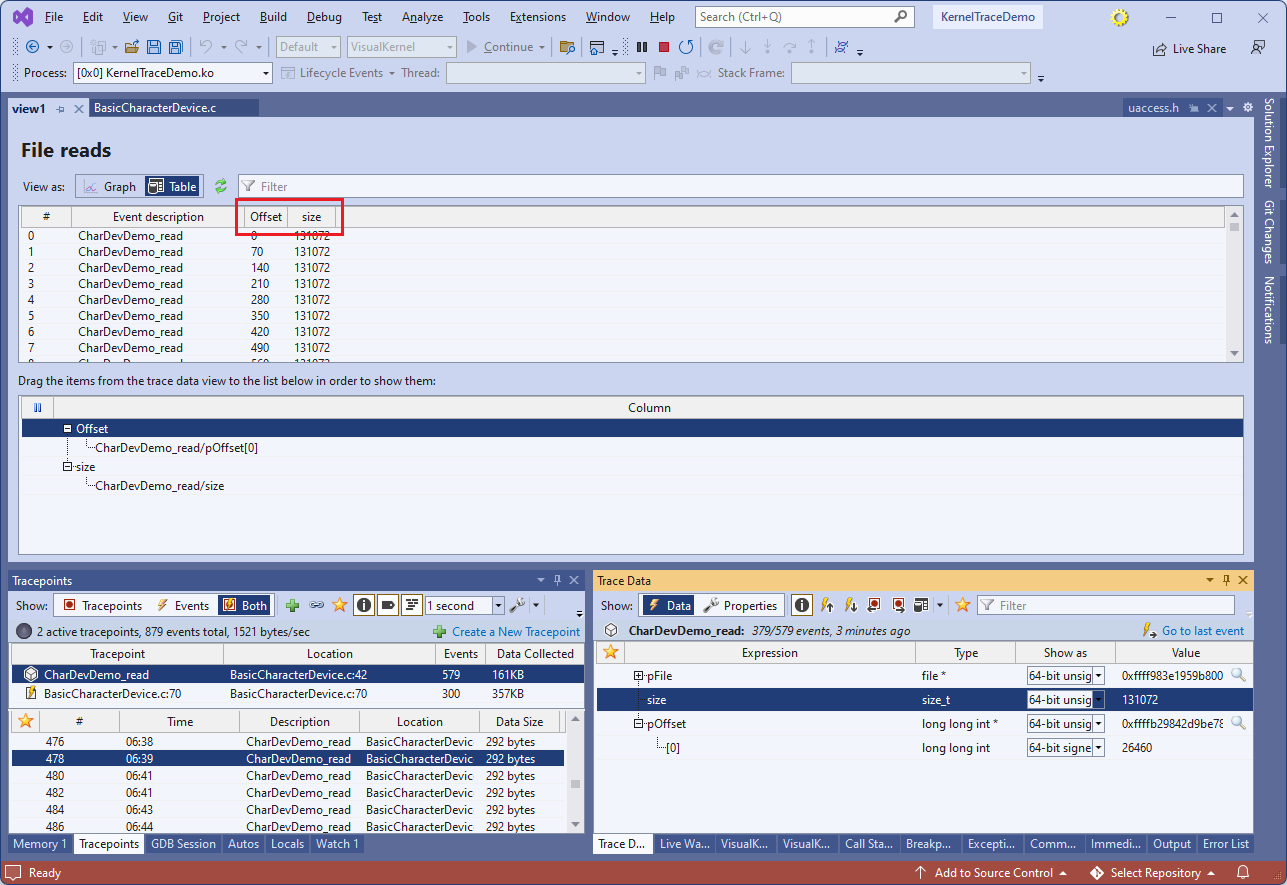Click the next event lightning icon in Trace Data

coord(850,605)
